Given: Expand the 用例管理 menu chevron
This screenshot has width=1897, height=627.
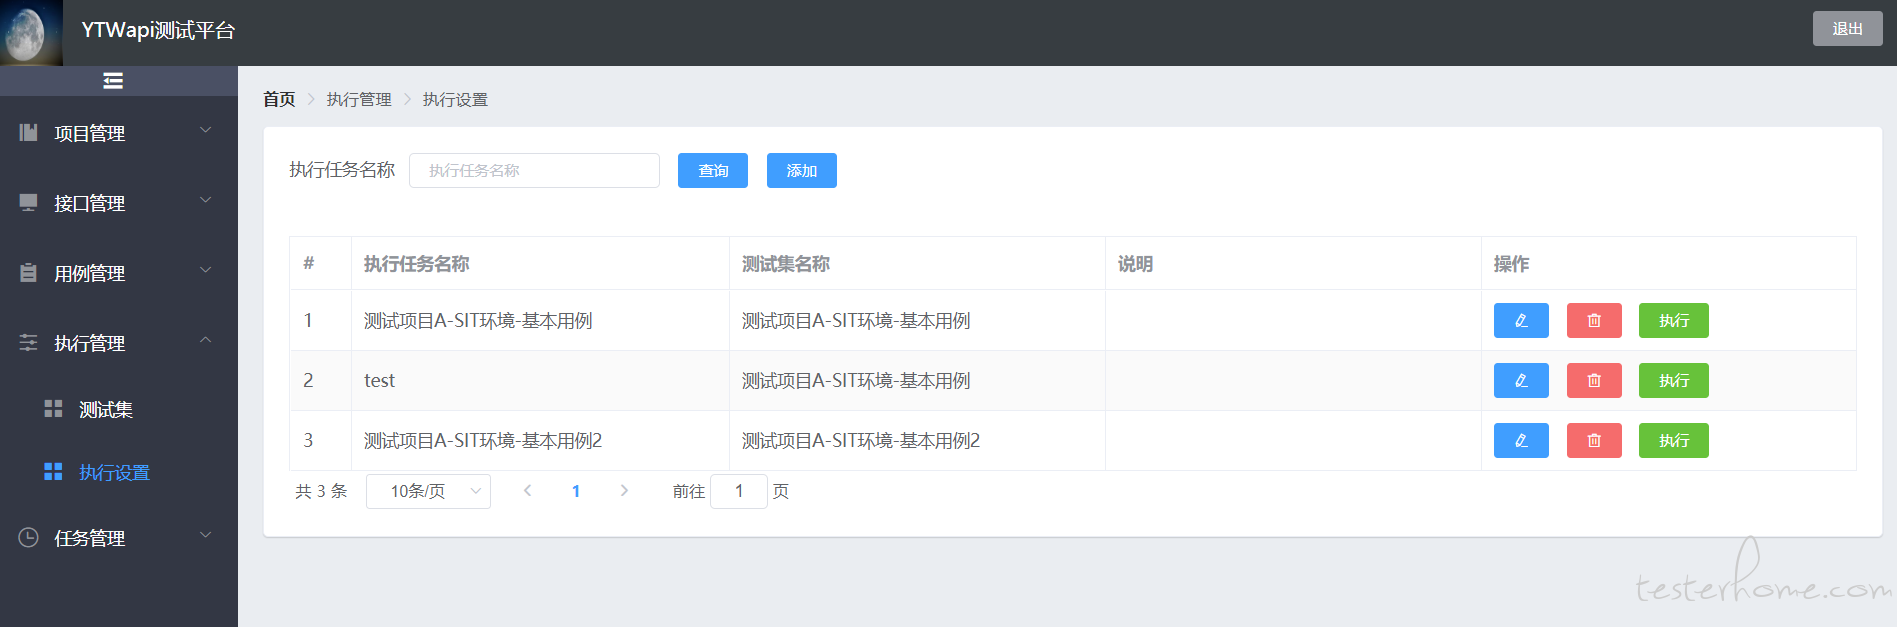Looking at the screenshot, I should [206, 270].
